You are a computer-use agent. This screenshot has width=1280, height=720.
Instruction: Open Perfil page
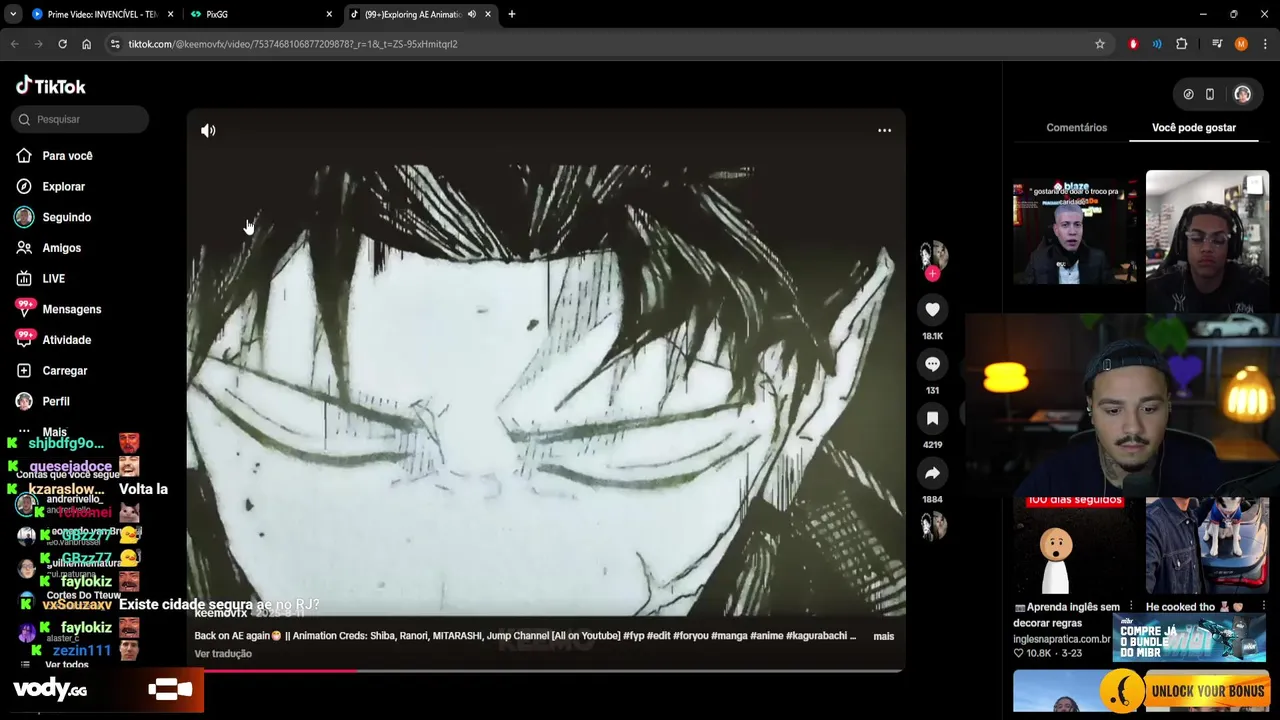click(55, 401)
